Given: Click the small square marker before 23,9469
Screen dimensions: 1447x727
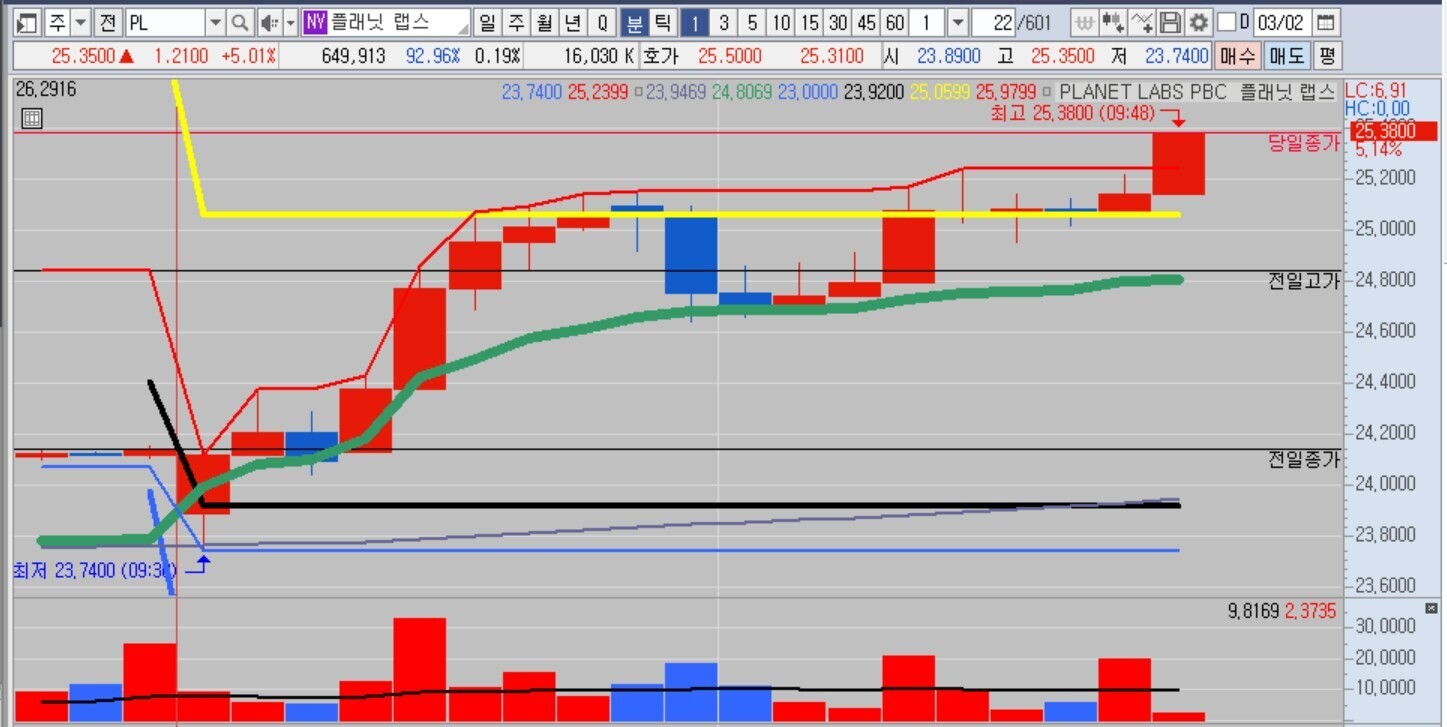Looking at the screenshot, I should (x=637, y=92).
